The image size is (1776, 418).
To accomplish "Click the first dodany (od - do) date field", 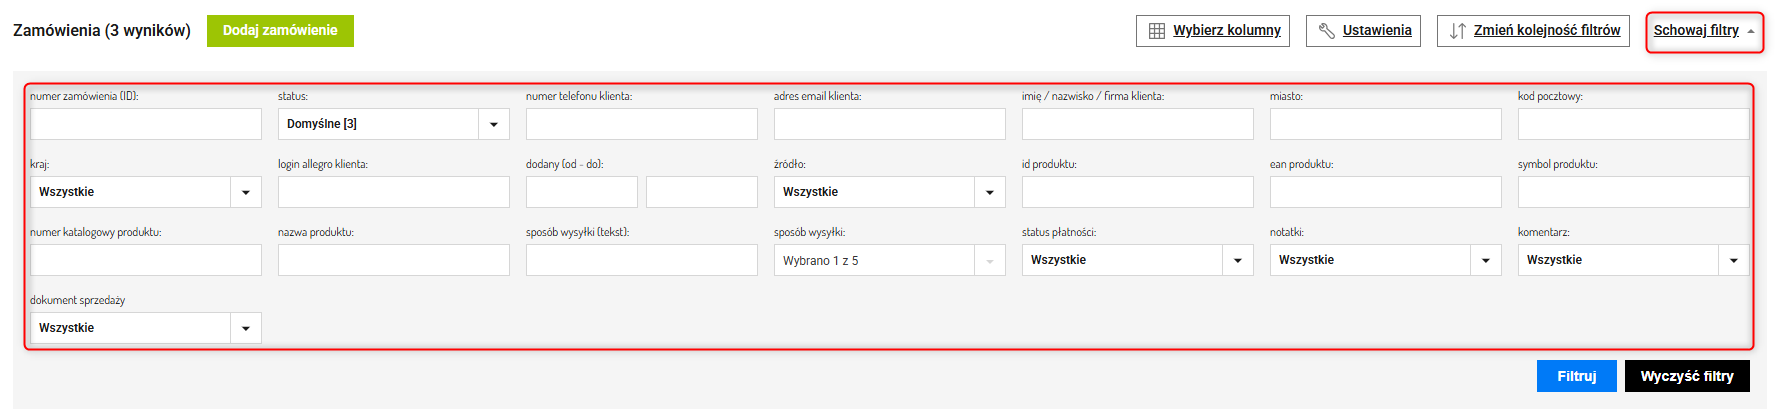I will point(582,192).
